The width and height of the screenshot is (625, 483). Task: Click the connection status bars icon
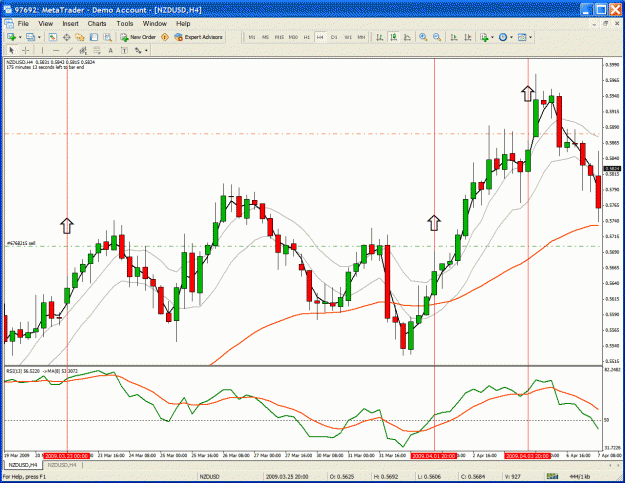coord(552,476)
